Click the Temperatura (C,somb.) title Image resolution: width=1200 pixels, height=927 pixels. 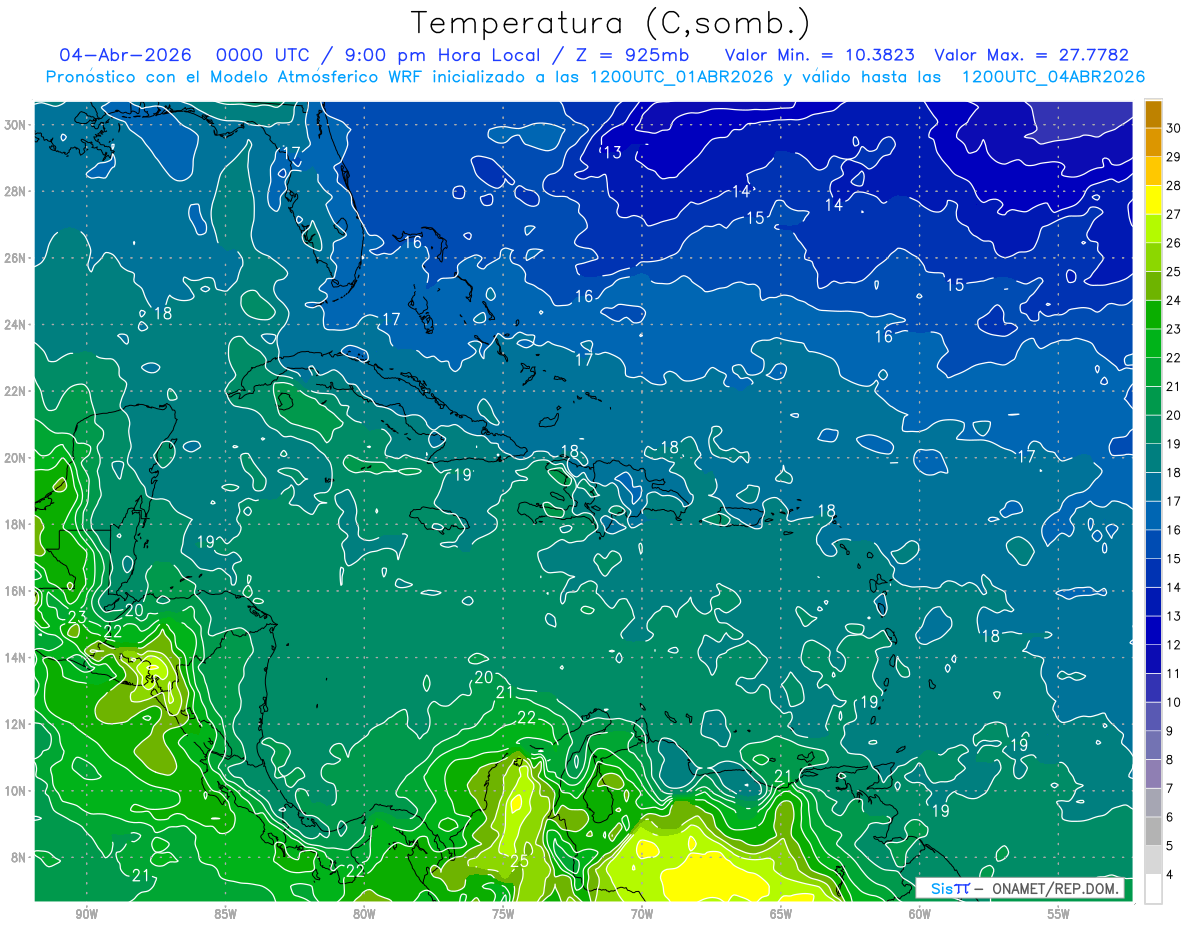point(612,24)
